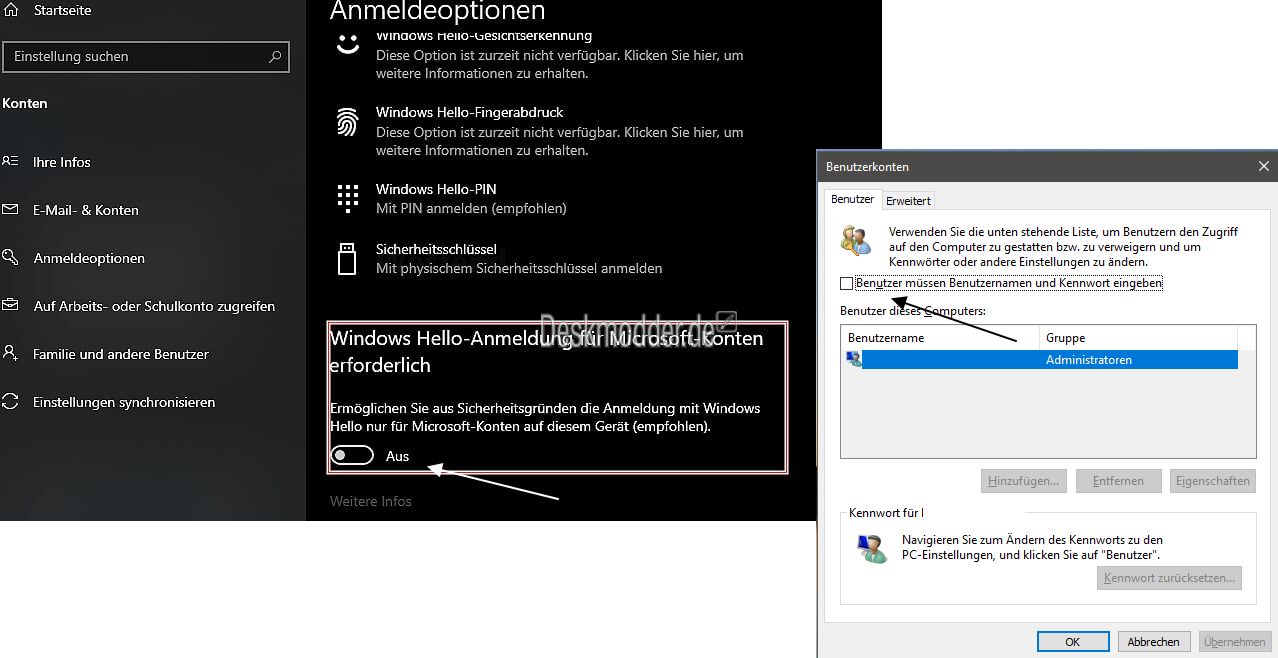
Task: Click the Kennwort zurücksetzen... button
Action: click(1170, 578)
